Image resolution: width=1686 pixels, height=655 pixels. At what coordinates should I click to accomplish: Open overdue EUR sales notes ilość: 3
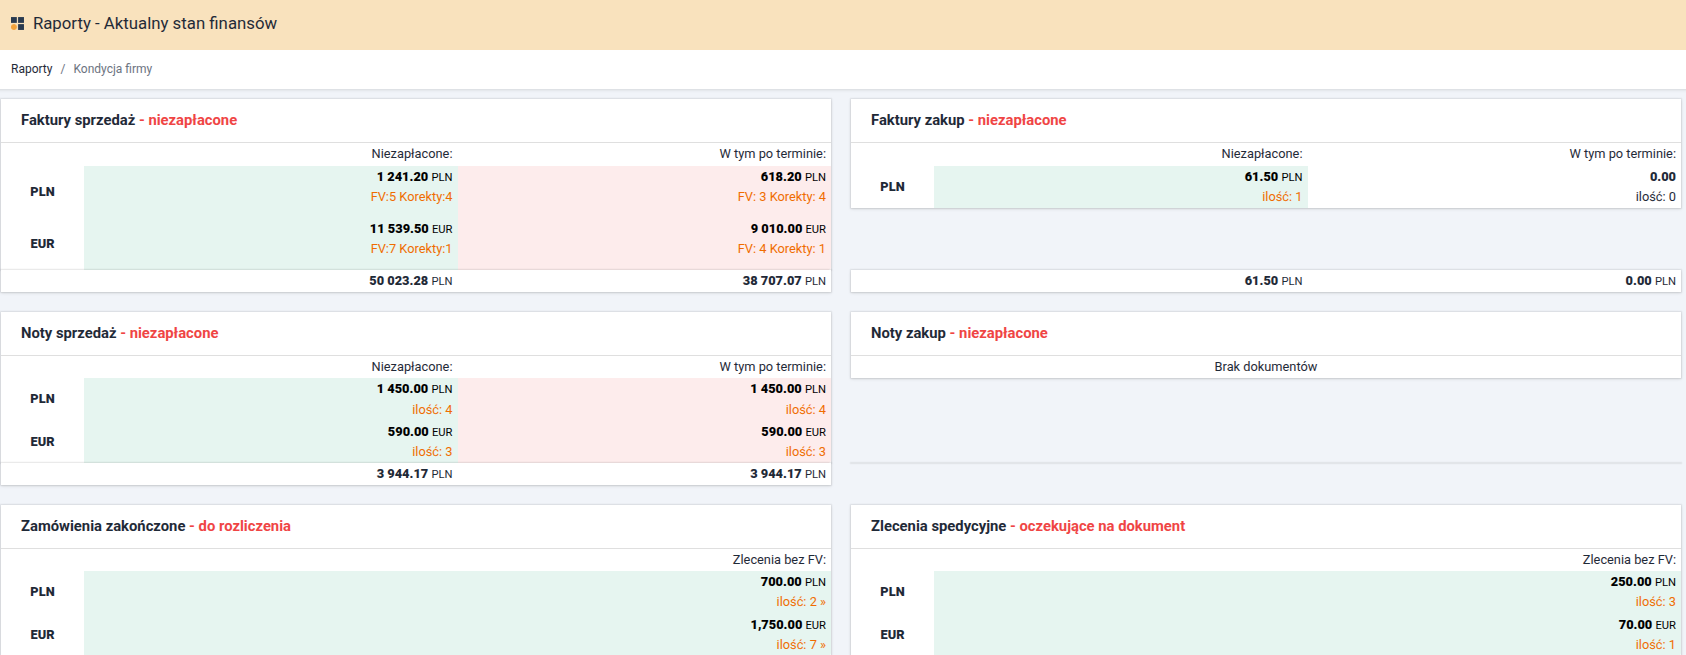tap(805, 452)
